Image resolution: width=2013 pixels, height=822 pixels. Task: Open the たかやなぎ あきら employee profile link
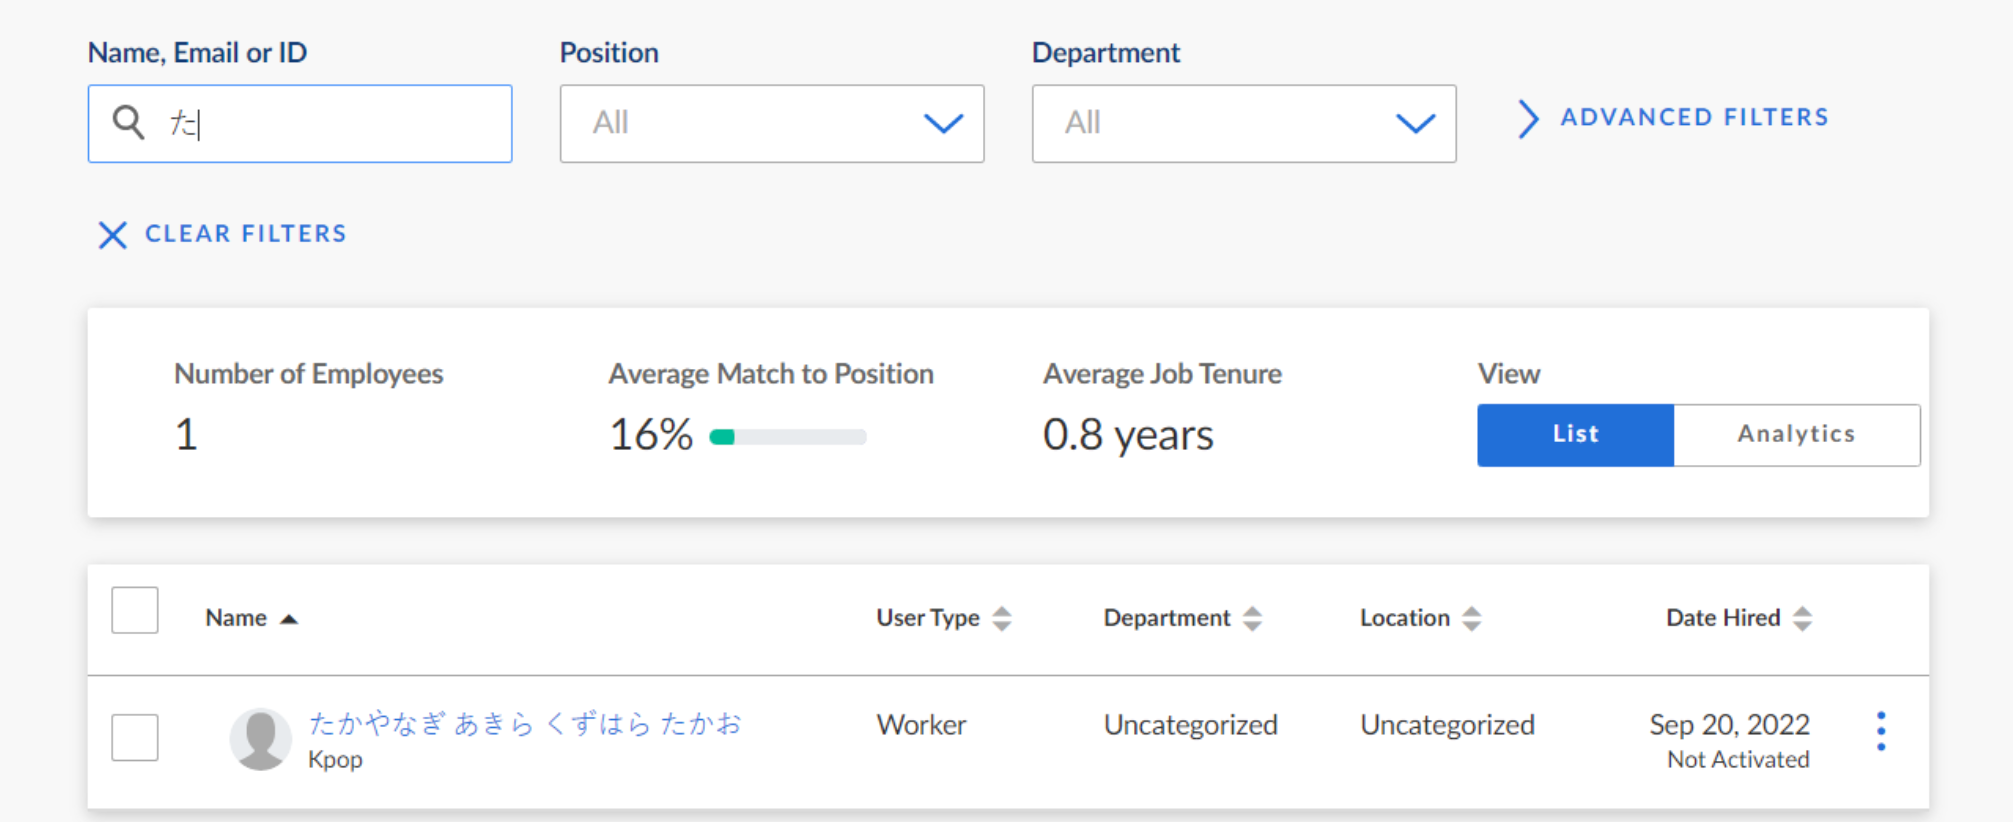pyautogui.click(x=525, y=723)
